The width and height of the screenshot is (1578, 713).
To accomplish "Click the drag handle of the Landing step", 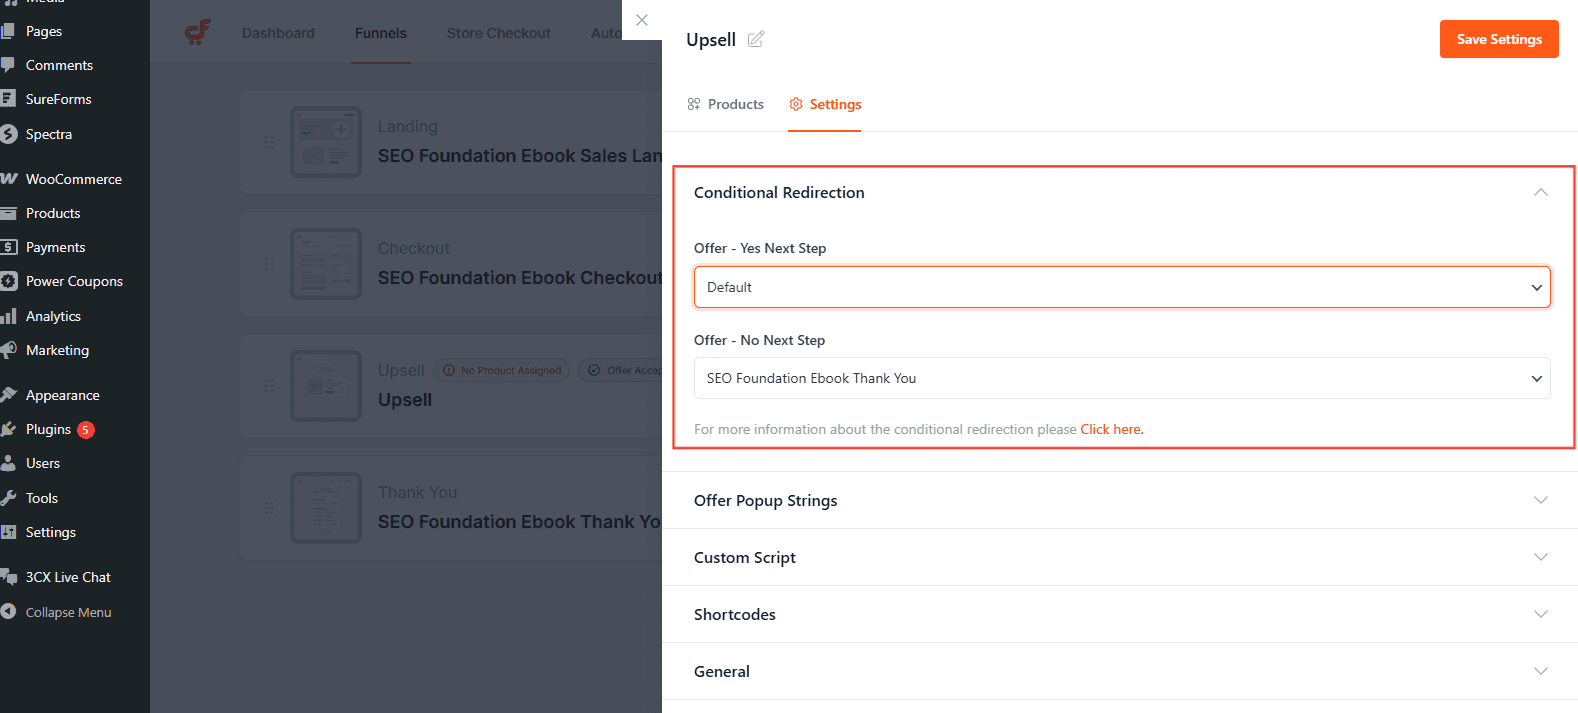I will [269, 142].
